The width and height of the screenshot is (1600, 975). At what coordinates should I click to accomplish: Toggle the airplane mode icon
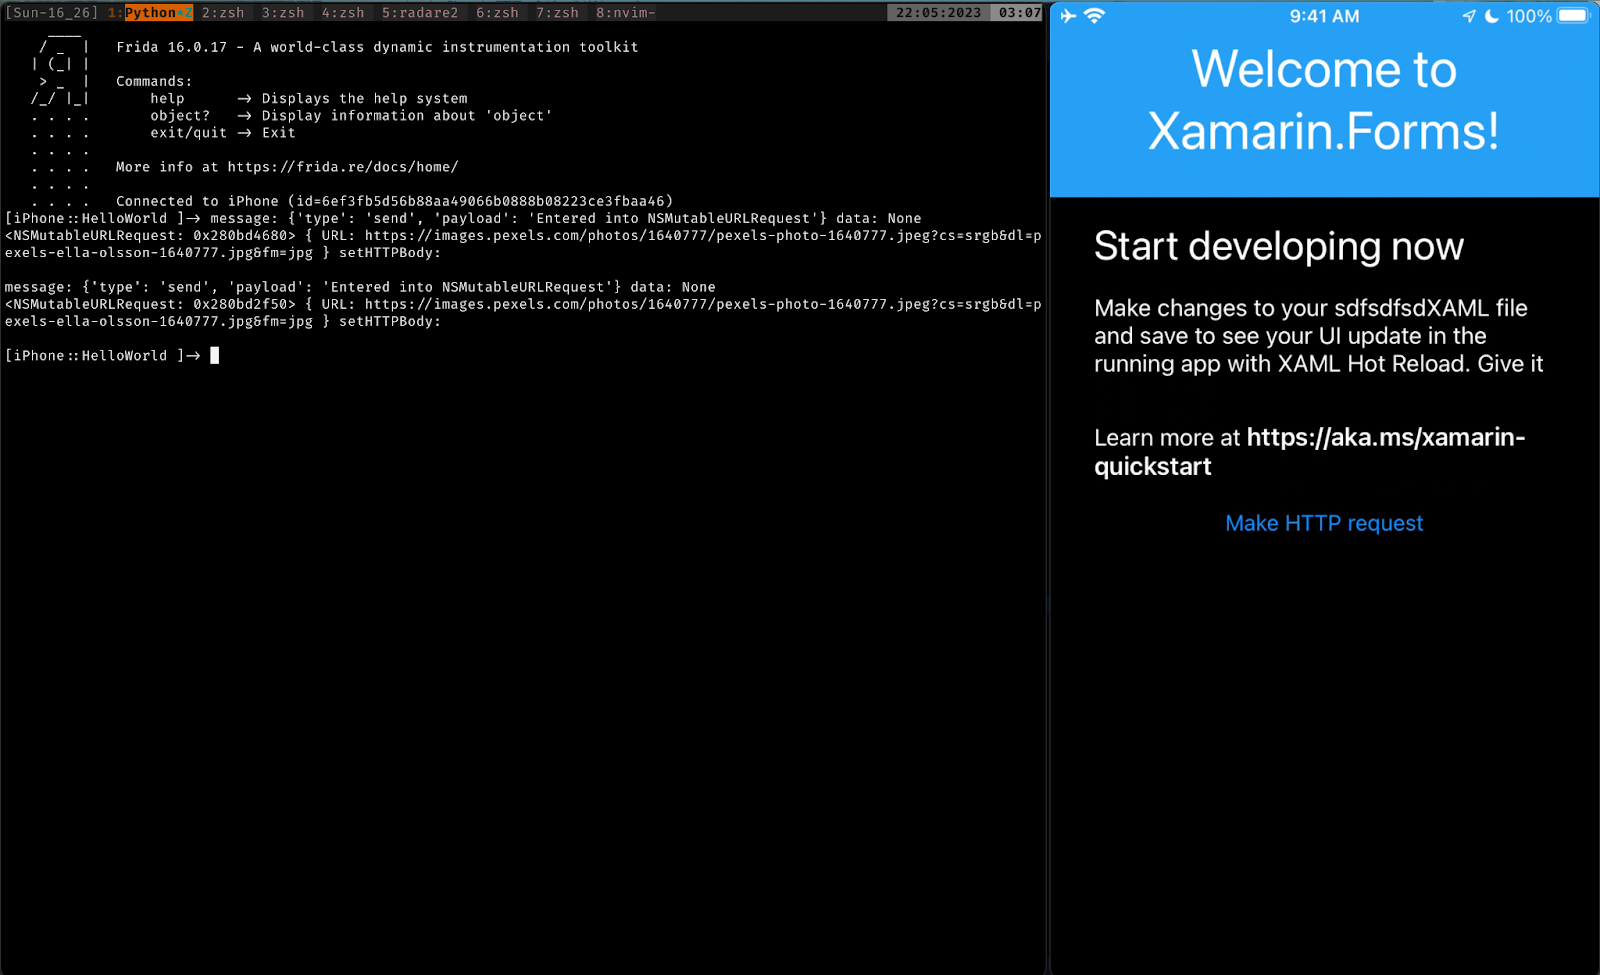click(1068, 15)
